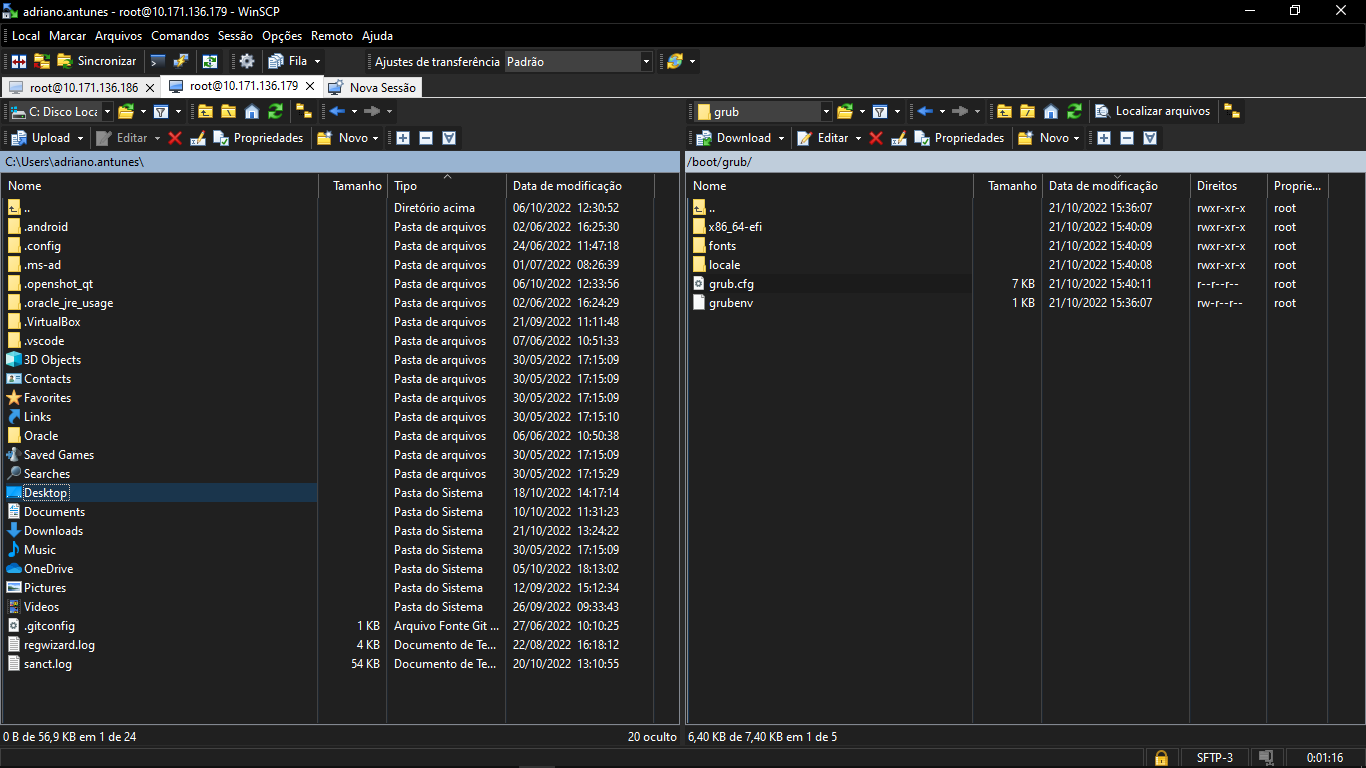Go to root directory in local panel
Image resolution: width=1366 pixels, height=768 pixels.
coord(229,111)
